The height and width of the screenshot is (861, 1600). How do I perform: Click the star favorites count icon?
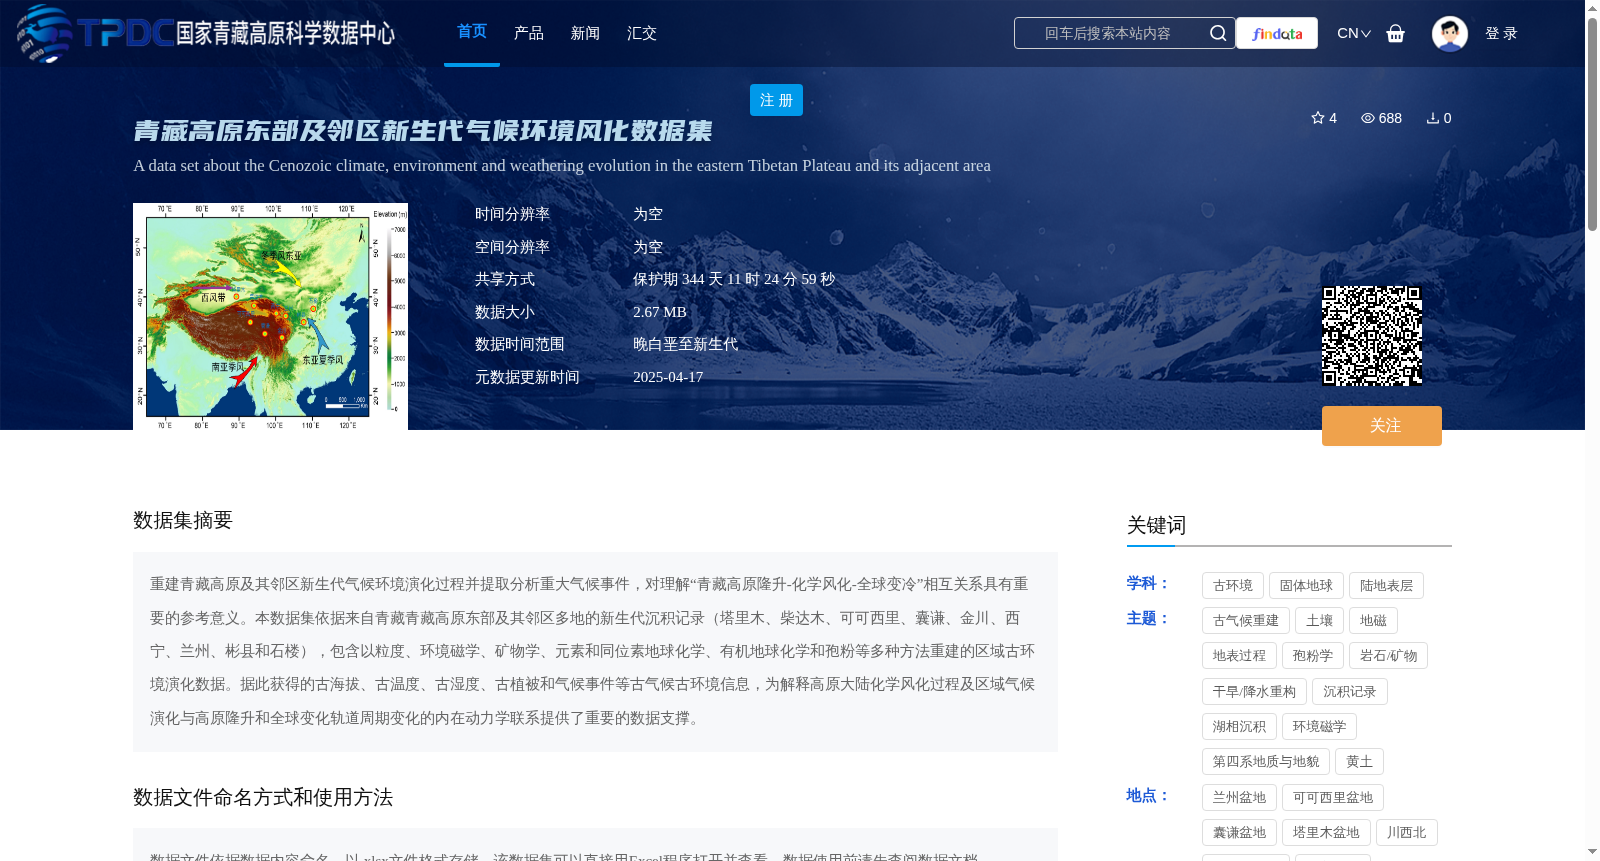click(x=1318, y=118)
